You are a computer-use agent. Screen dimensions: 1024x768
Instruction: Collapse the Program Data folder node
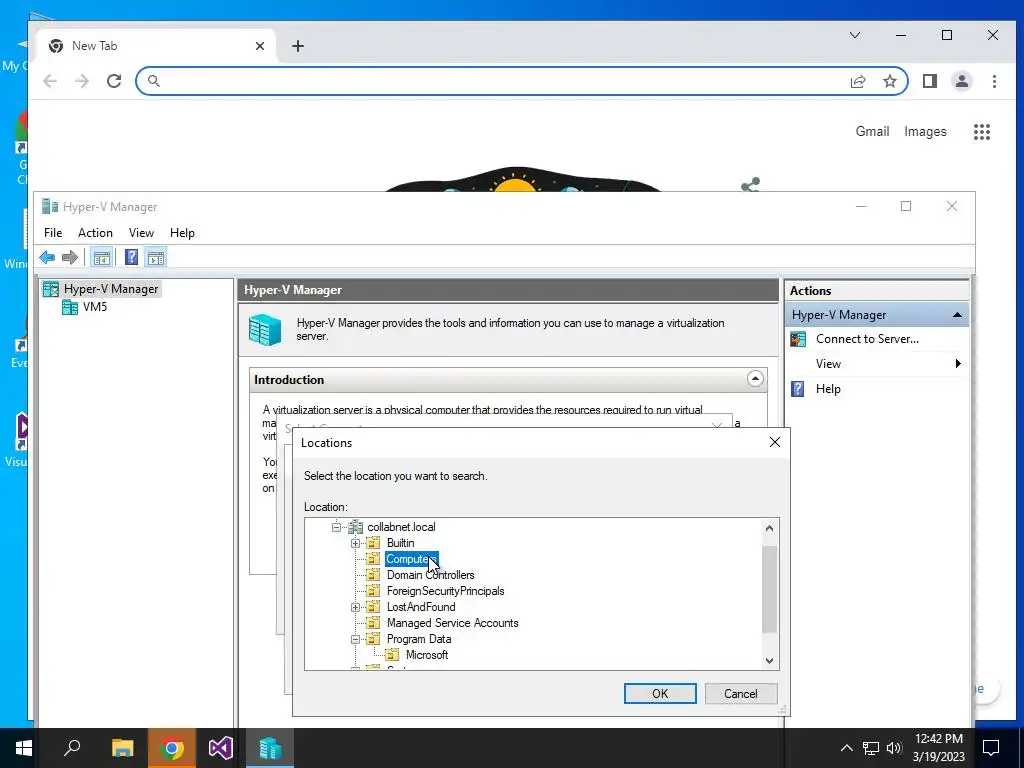coord(355,639)
